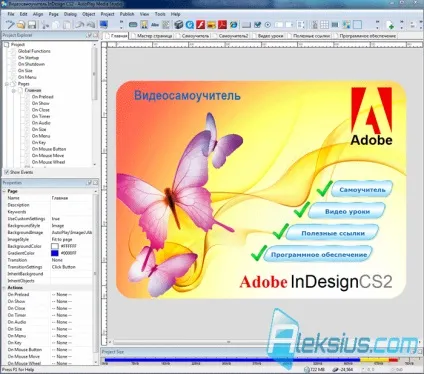Collapse the Page properties section
This screenshot has height=374, width=424.
click(x=4, y=191)
